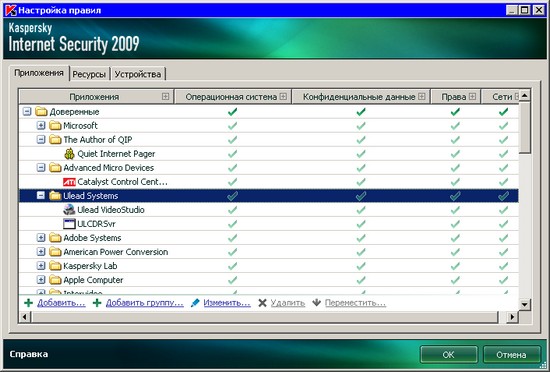Toggle ULCDRSvr networks checkmark

pos(503,224)
